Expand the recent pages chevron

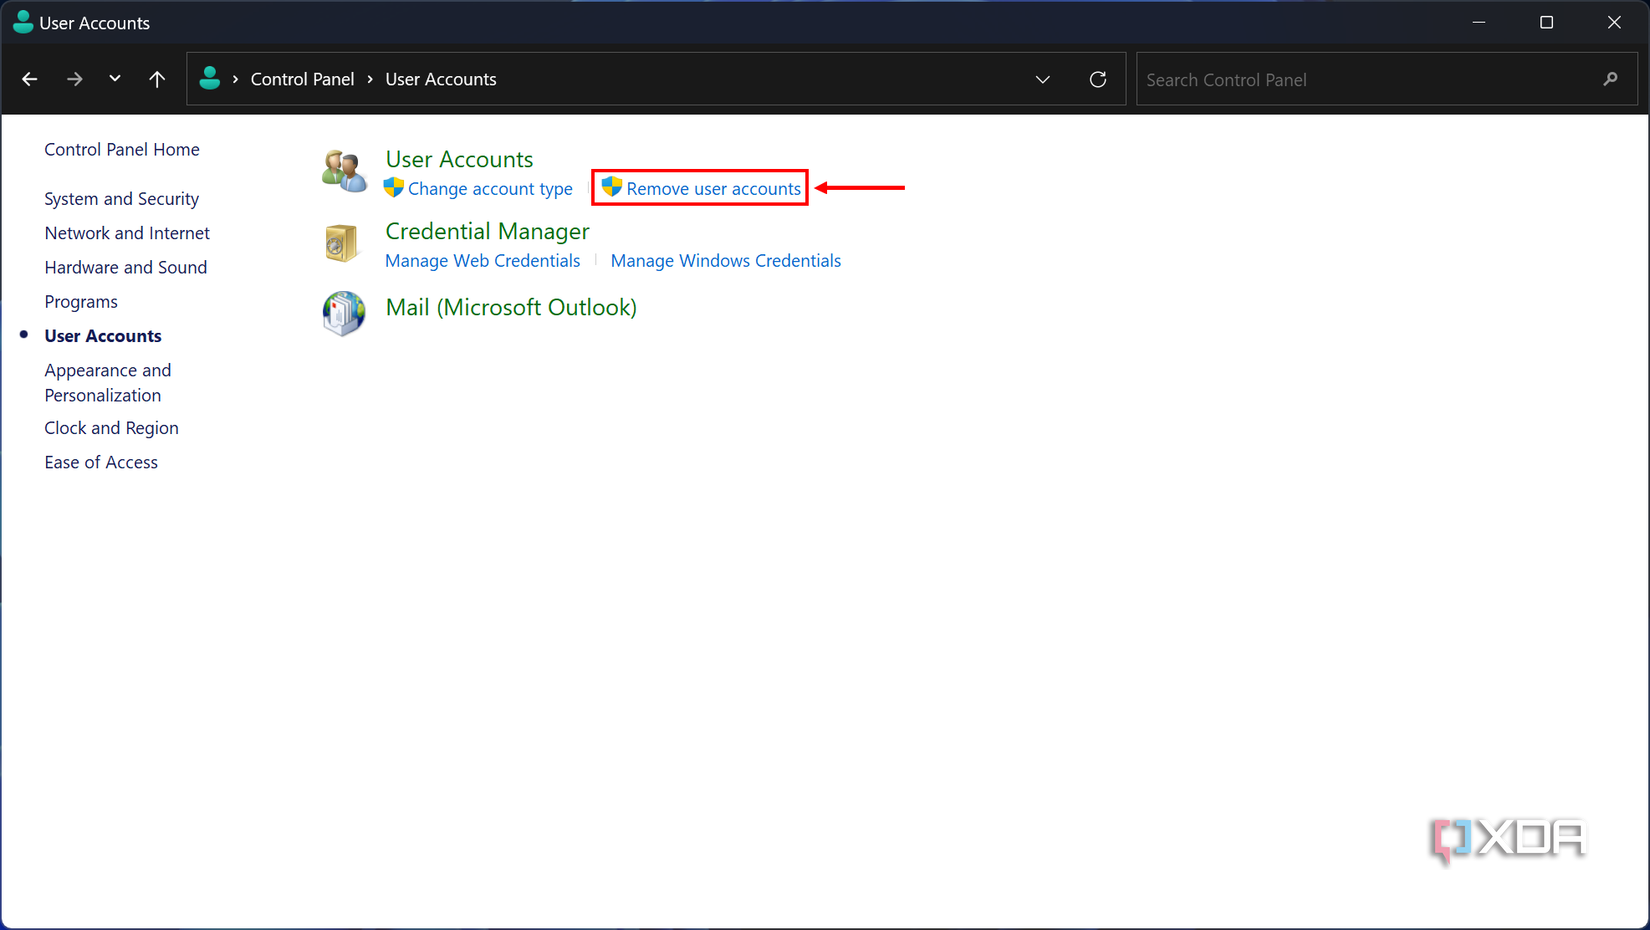click(x=114, y=79)
